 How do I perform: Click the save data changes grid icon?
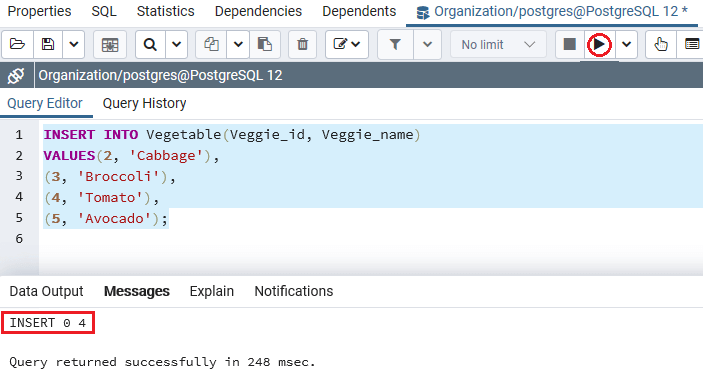[x=110, y=44]
